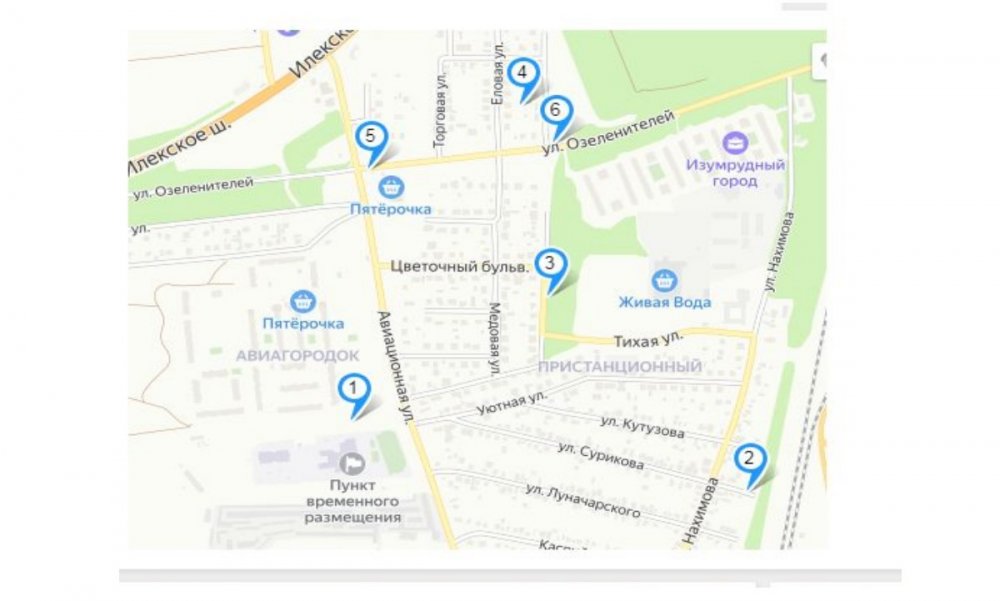Open map pin number 6
This screenshot has height=601, width=1000.
556,115
